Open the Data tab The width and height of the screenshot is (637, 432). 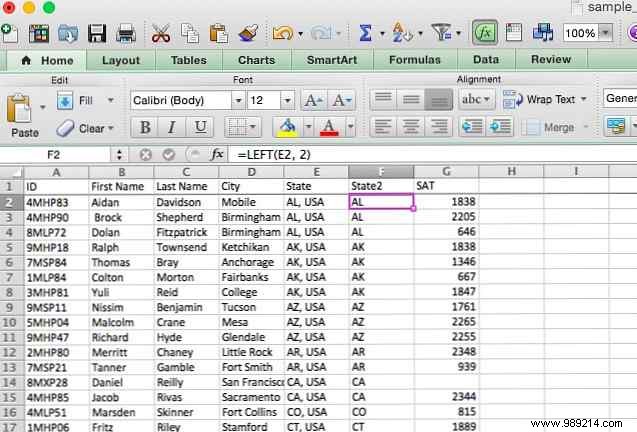coord(486,60)
